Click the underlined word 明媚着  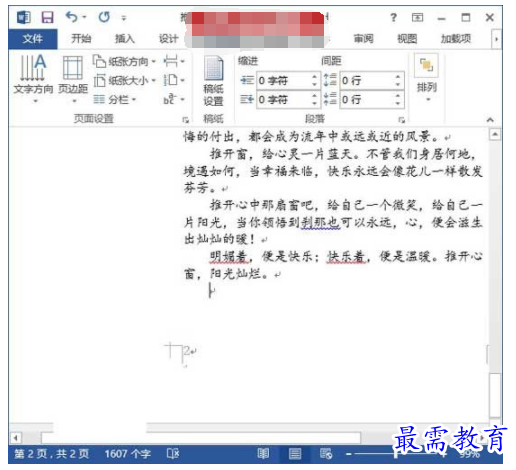point(229,257)
